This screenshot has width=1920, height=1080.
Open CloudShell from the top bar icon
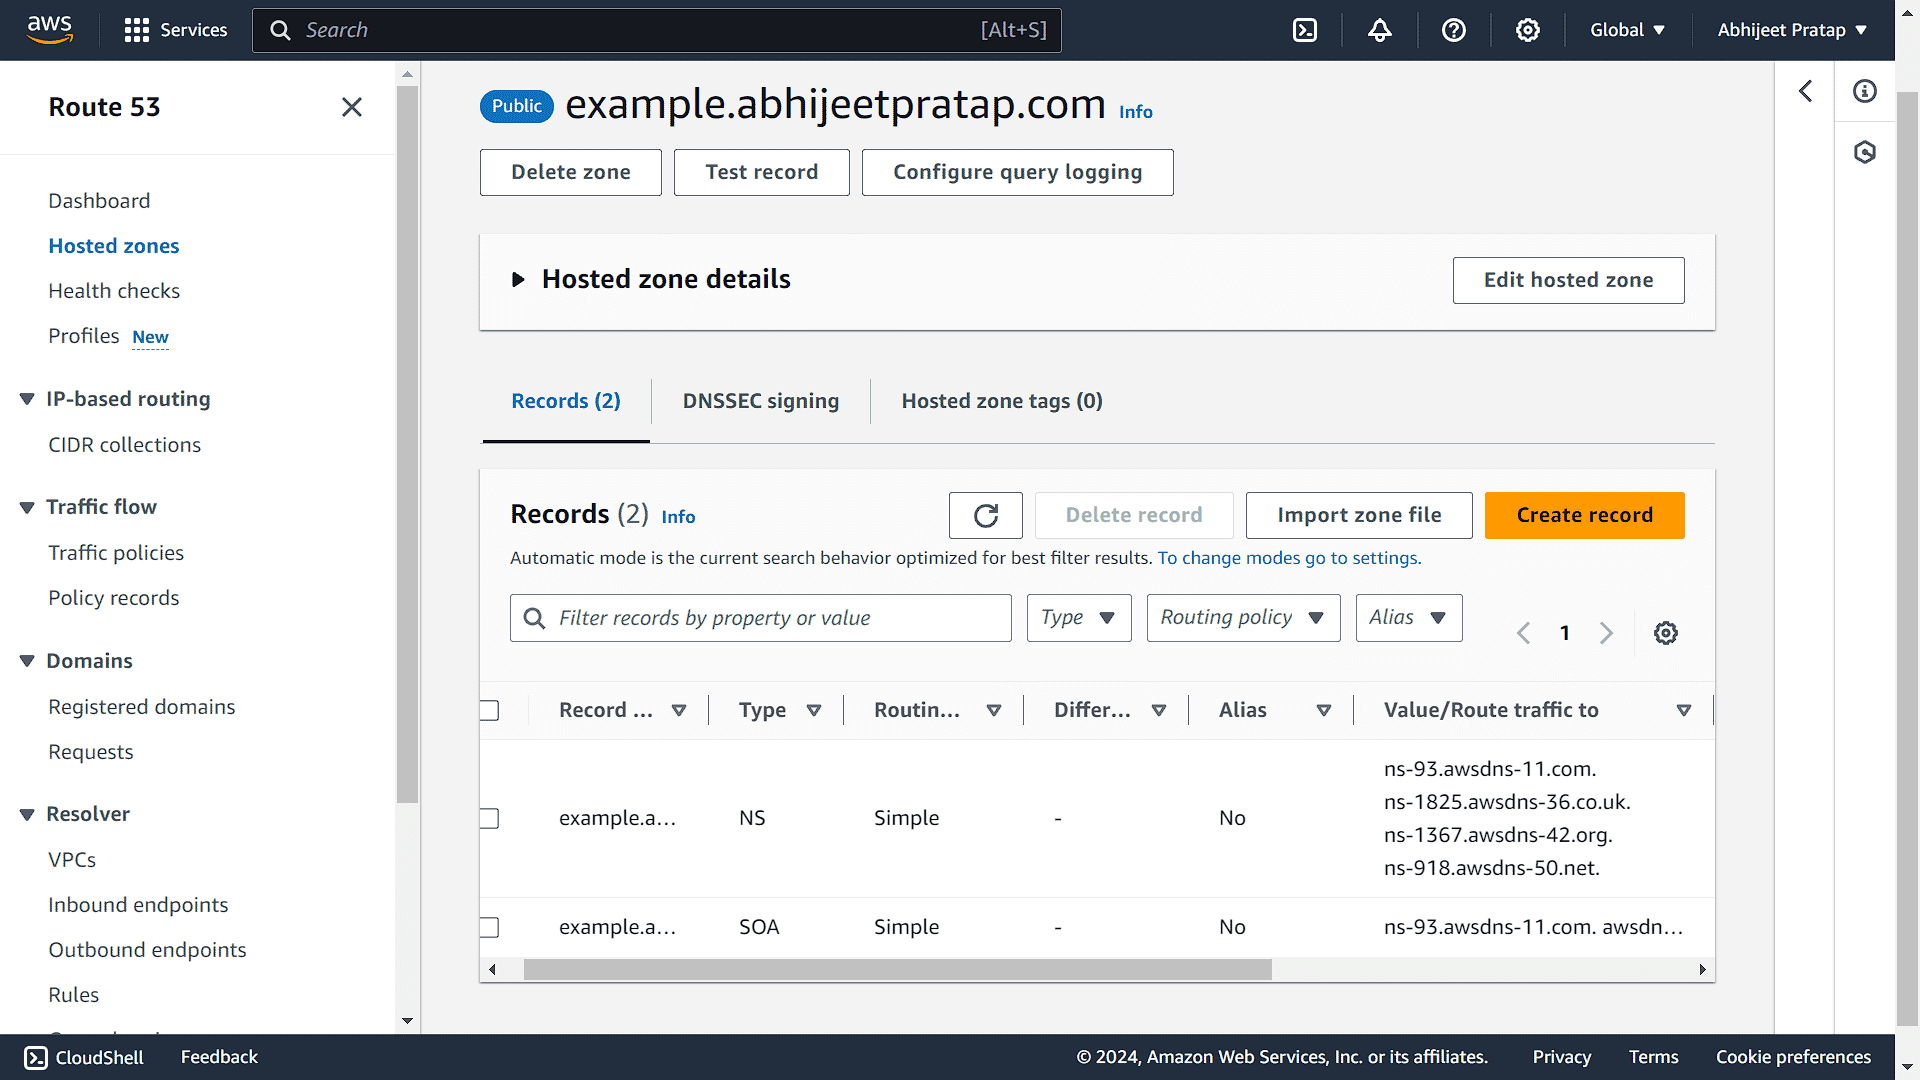click(1305, 30)
